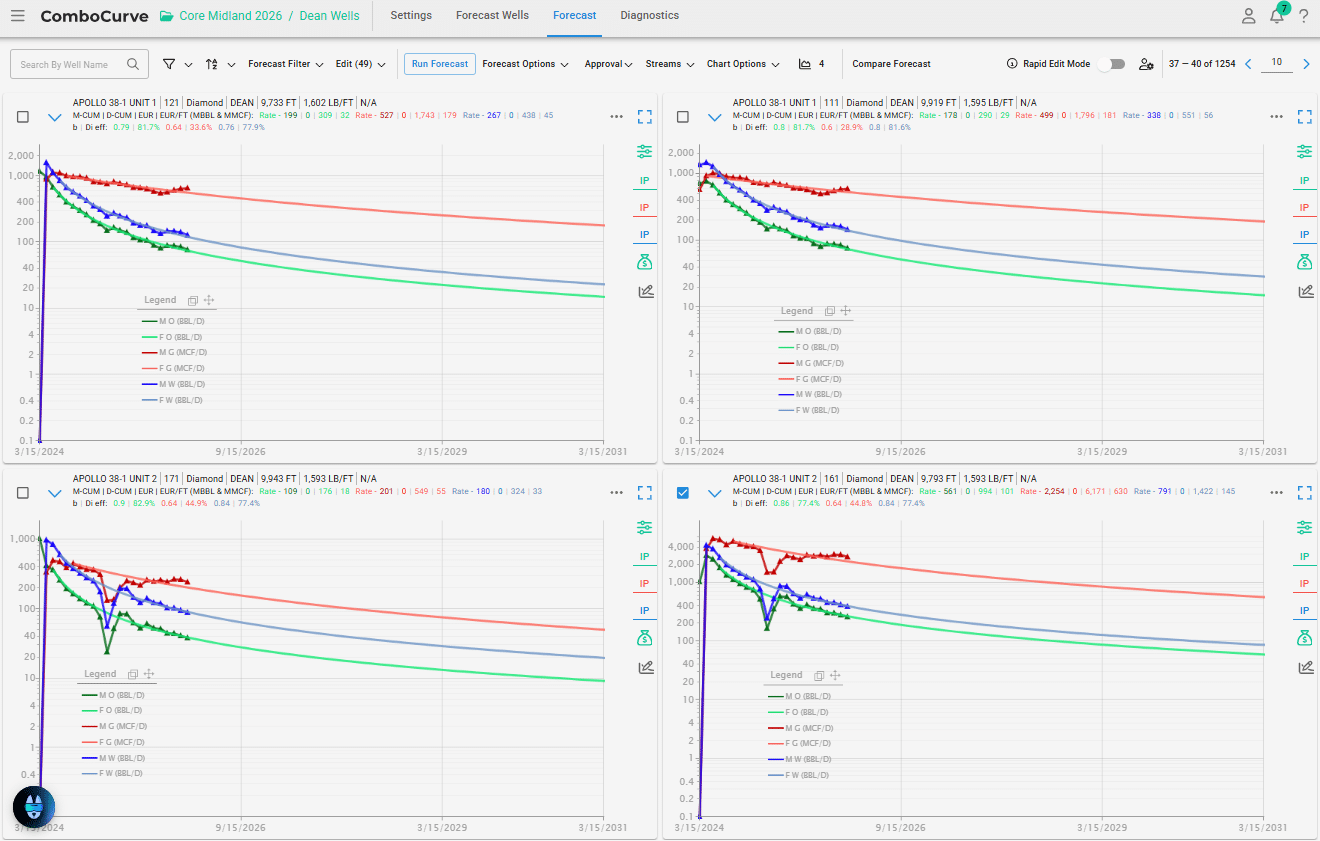Image resolution: width=1320 pixels, height=841 pixels.
Task: Click Compare Forecast
Action: click(x=891, y=64)
